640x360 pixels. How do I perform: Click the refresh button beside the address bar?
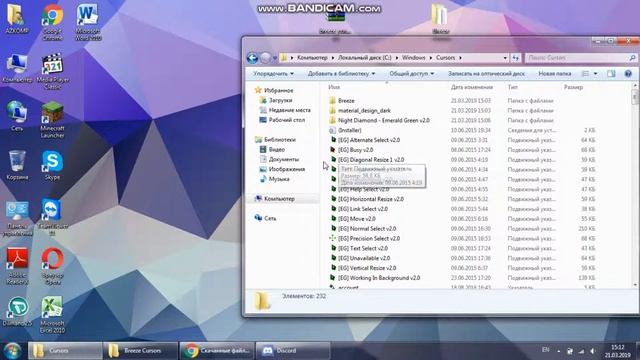516,58
